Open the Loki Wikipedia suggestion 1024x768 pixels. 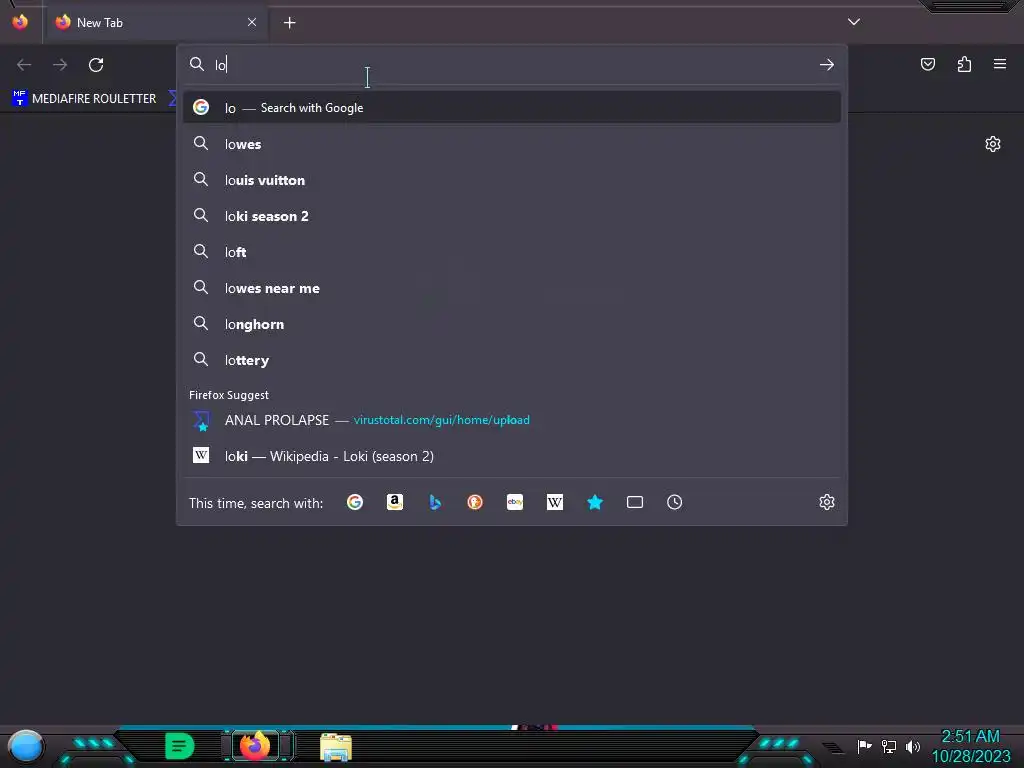point(512,456)
